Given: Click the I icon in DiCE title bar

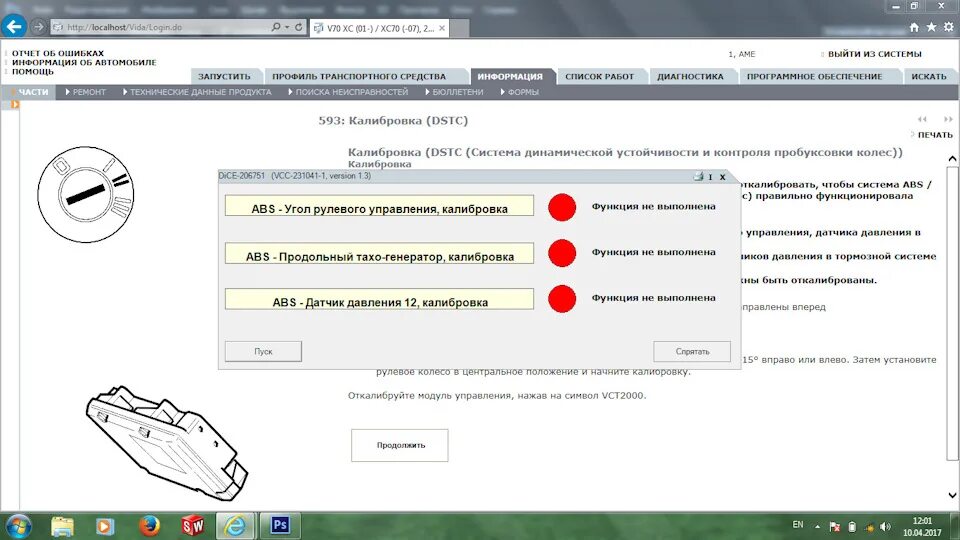Looking at the screenshot, I should coord(710,177).
